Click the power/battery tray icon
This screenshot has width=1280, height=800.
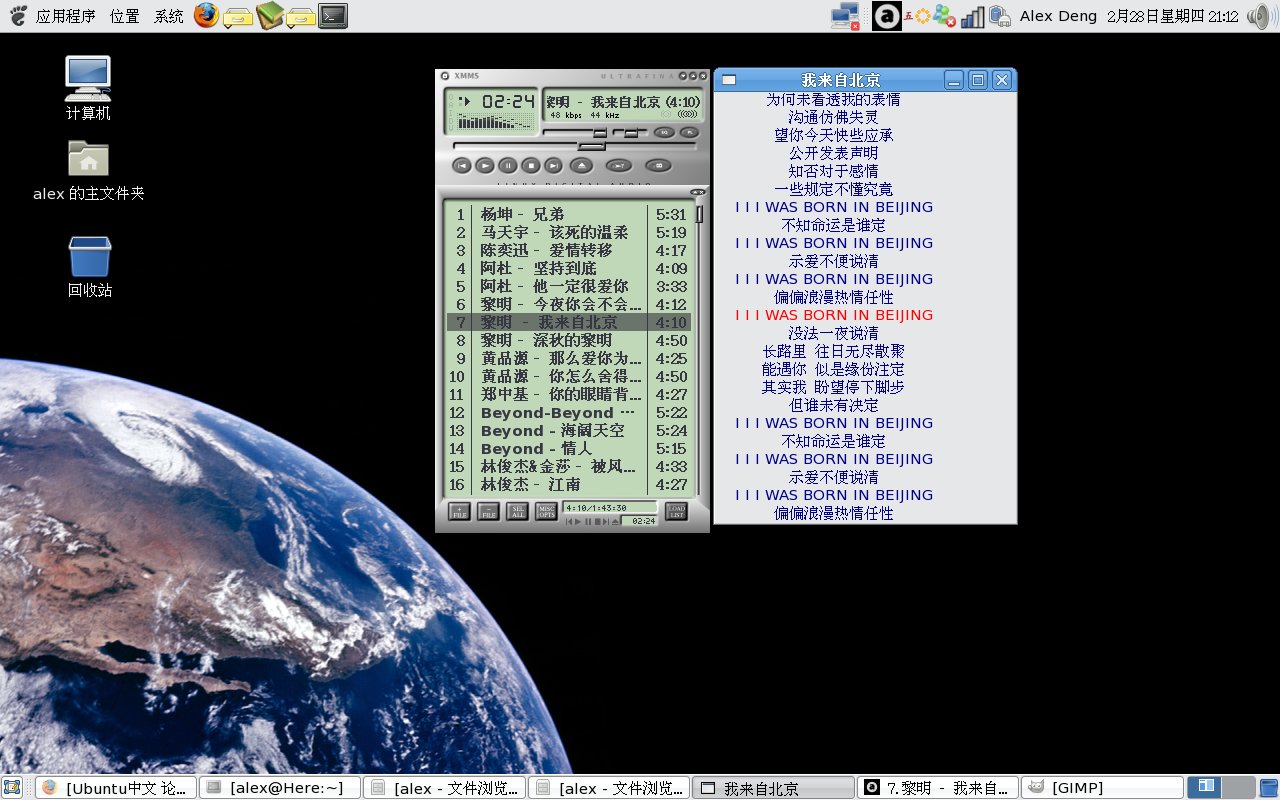point(999,16)
